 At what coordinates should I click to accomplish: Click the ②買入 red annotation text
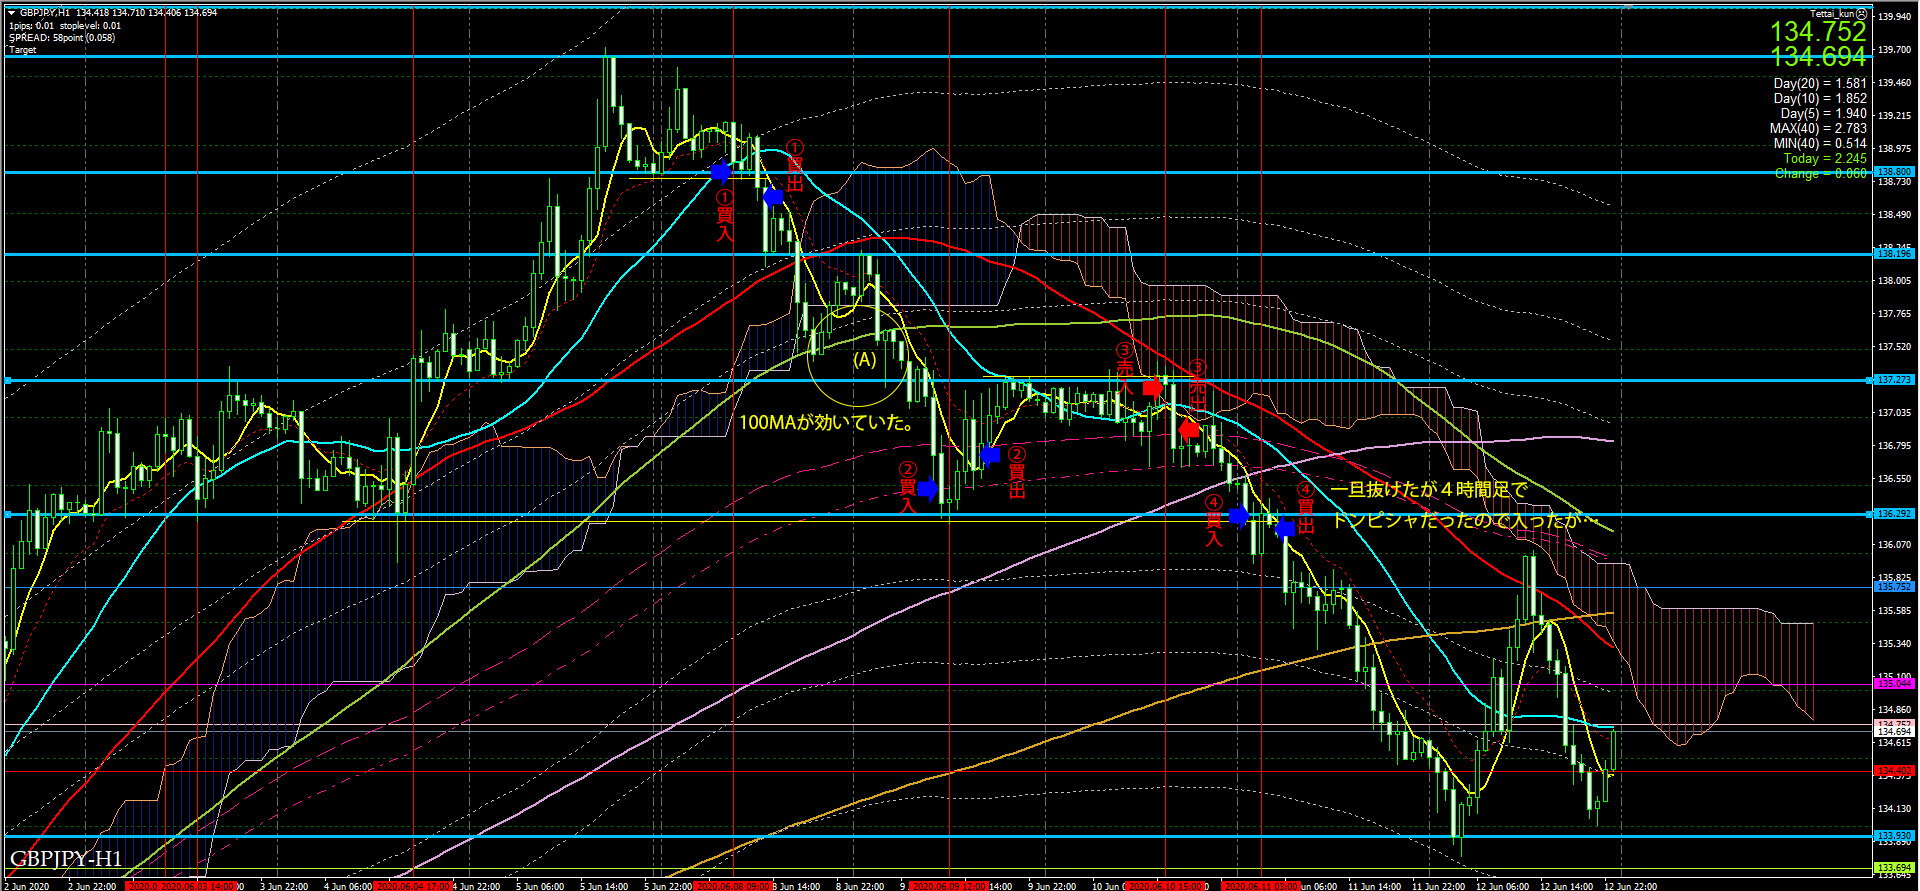907,487
